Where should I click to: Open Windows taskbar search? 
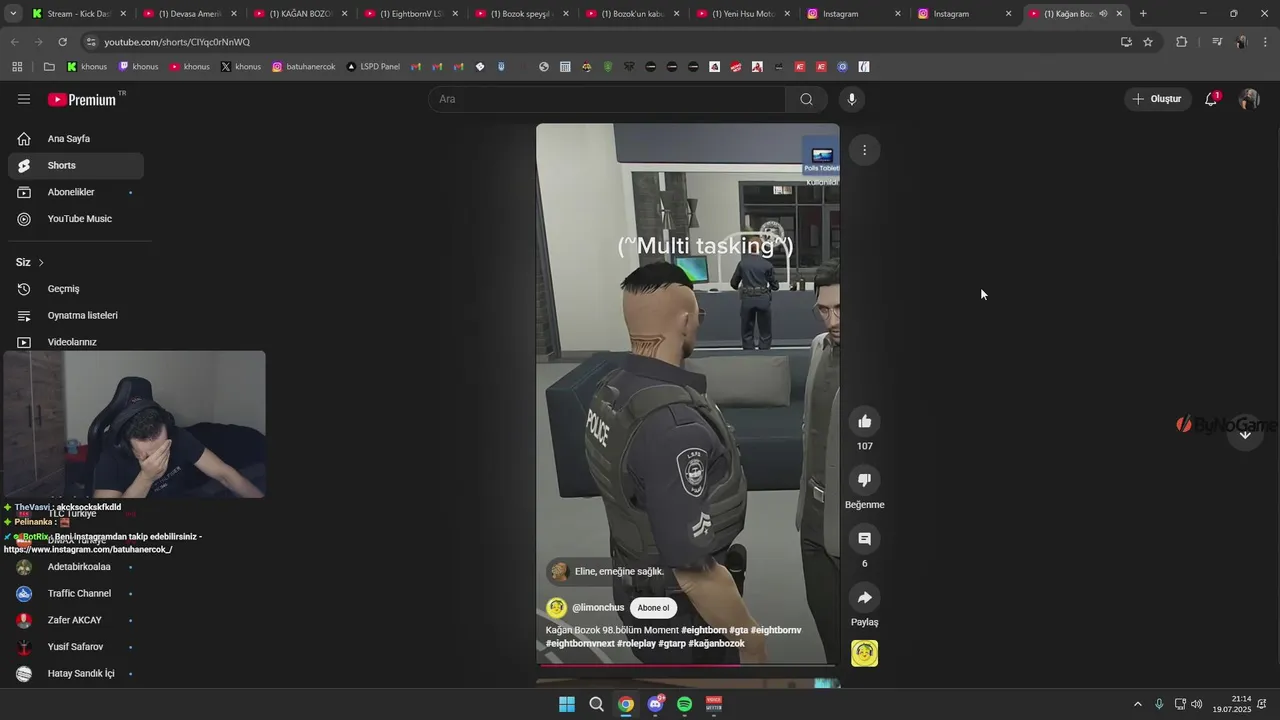click(x=596, y=704)
